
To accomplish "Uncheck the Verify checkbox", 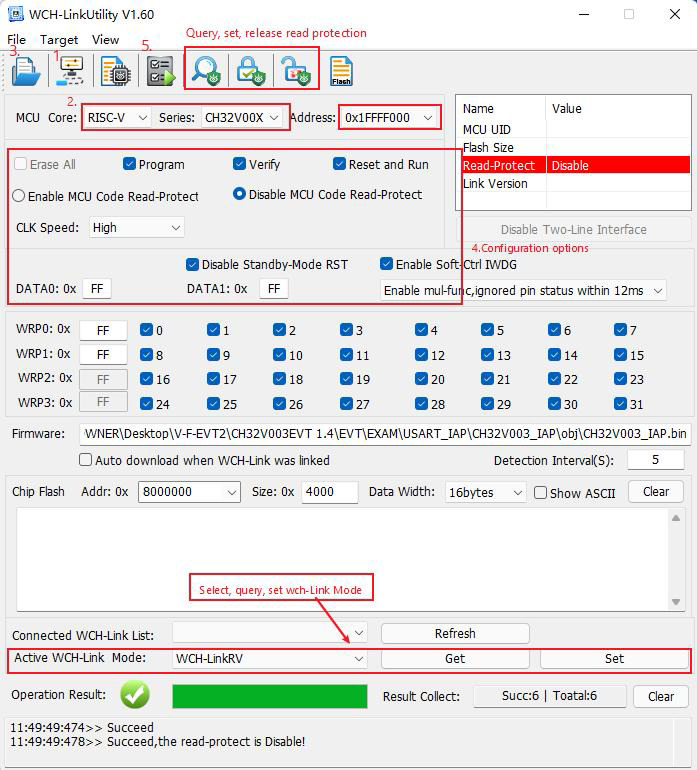I will [x=240, y=164].
